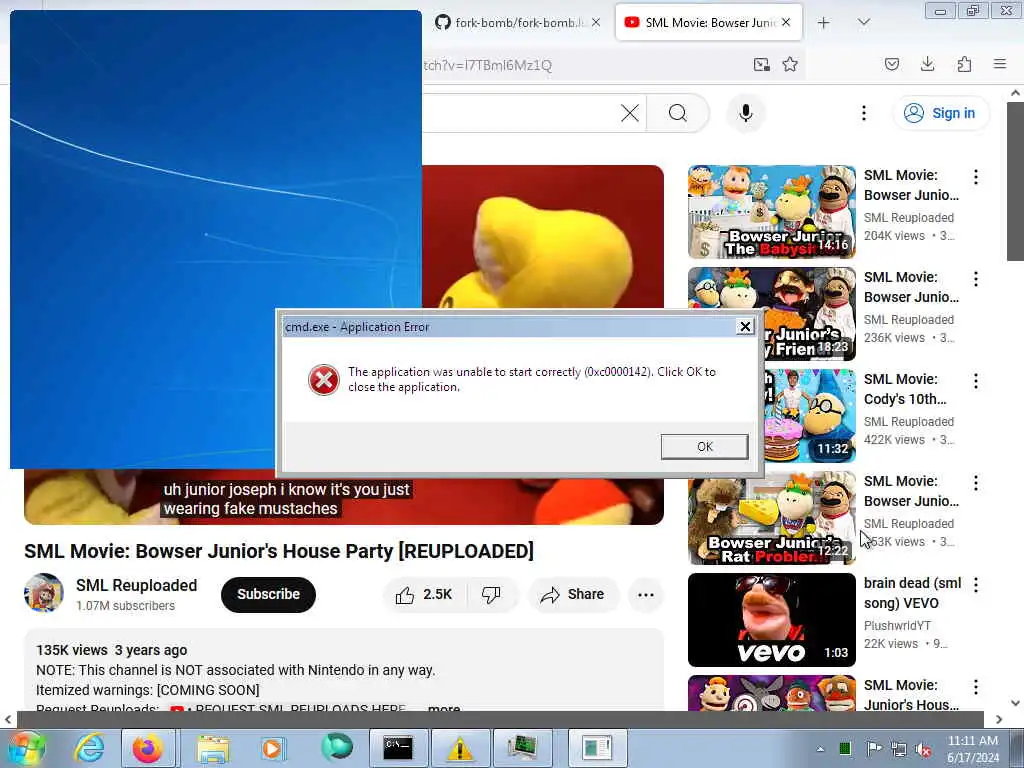The width and height of the screenshot is (1024, 768).
Task: Start YouTube voice search with microphone
Action: click(746, 113)
